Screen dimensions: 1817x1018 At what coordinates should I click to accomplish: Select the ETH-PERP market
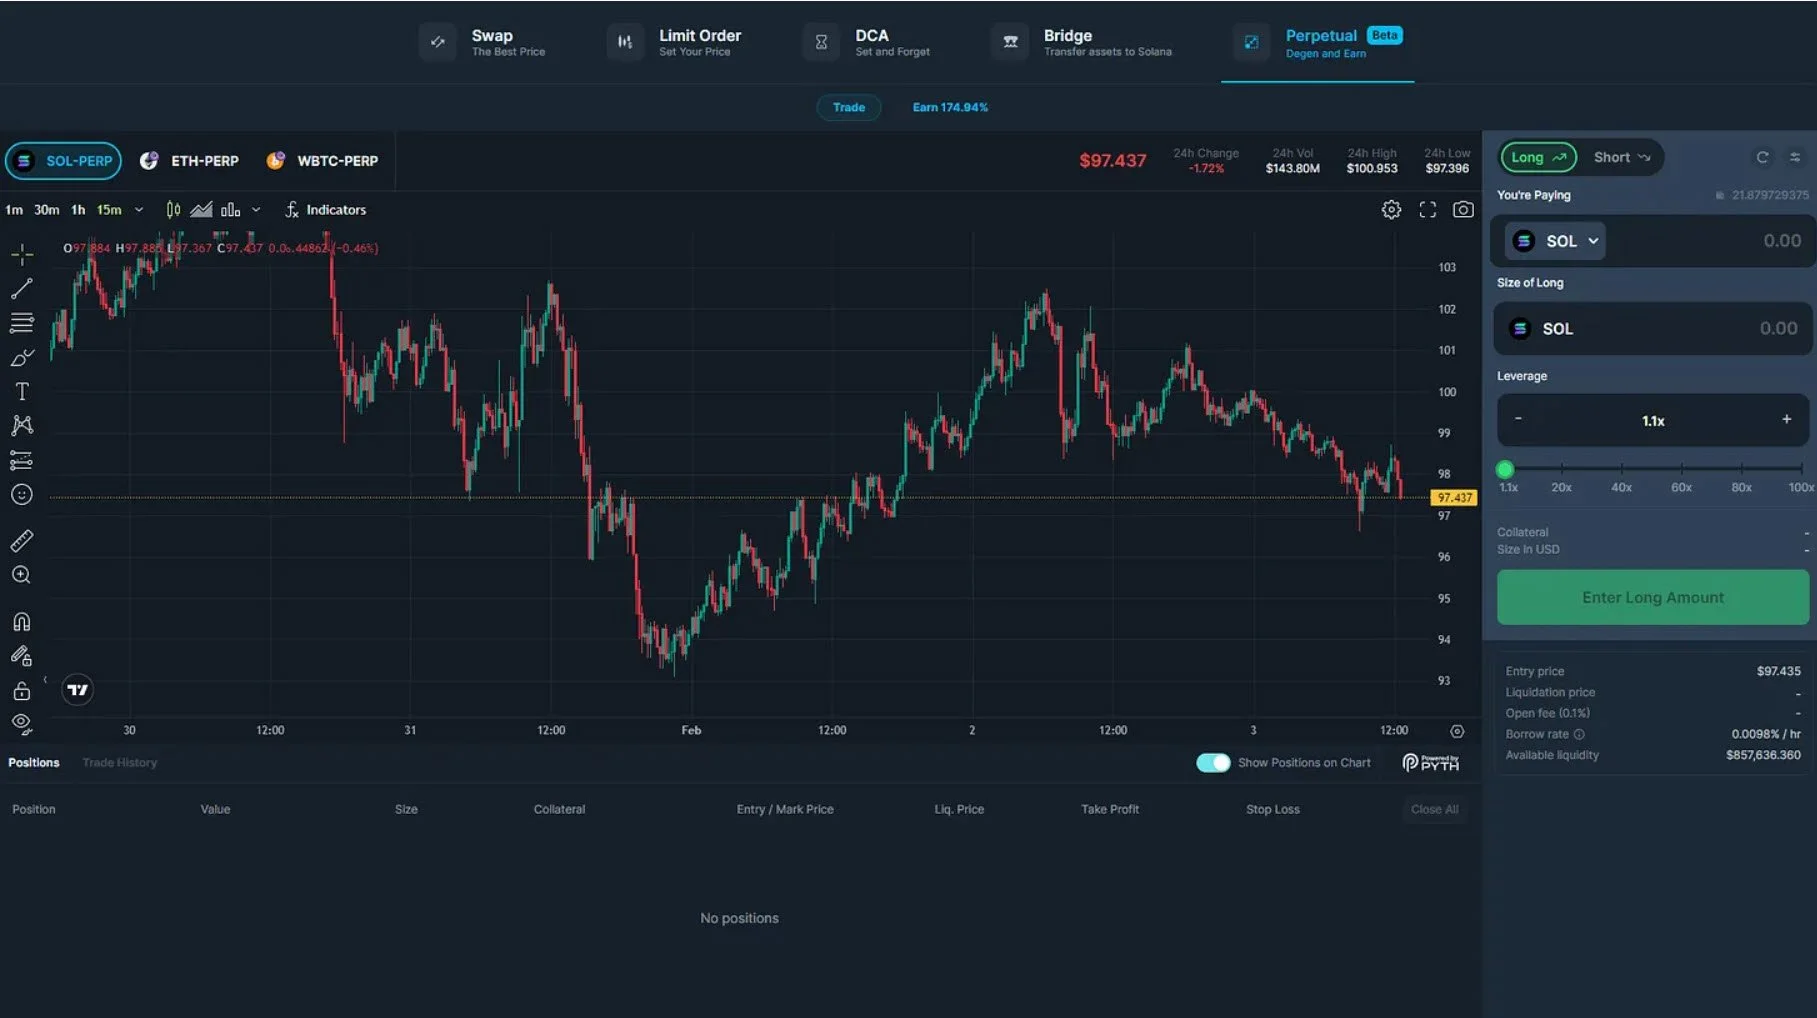[x=189, y=160]
